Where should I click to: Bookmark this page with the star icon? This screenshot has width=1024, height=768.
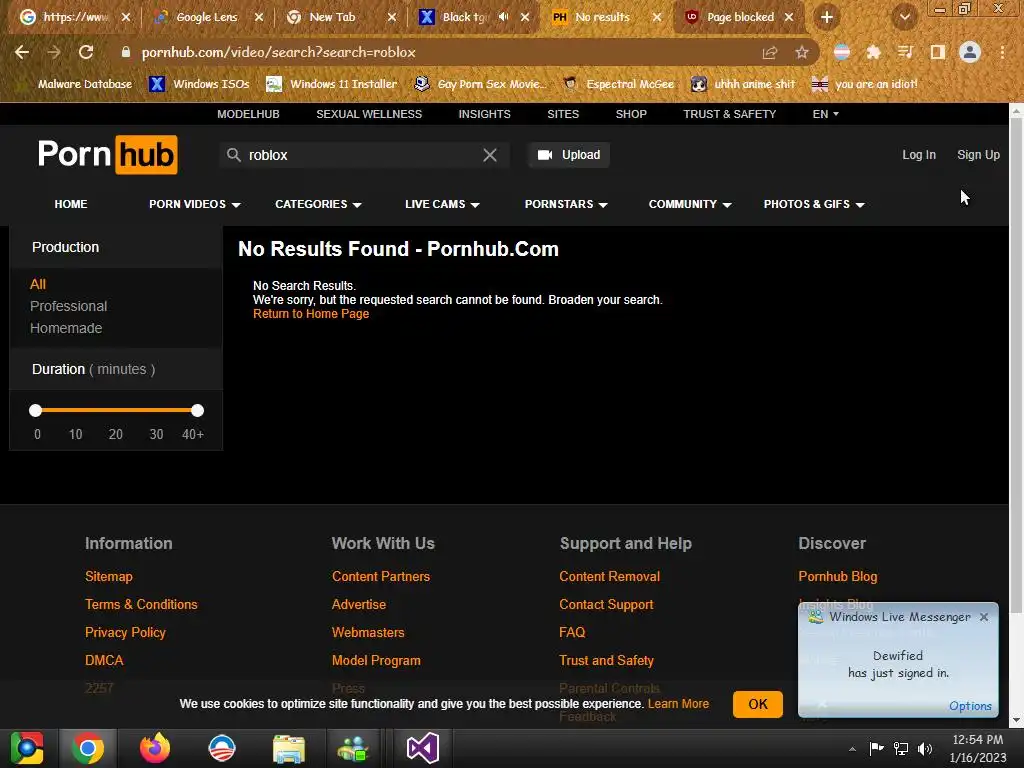(802, 52)
